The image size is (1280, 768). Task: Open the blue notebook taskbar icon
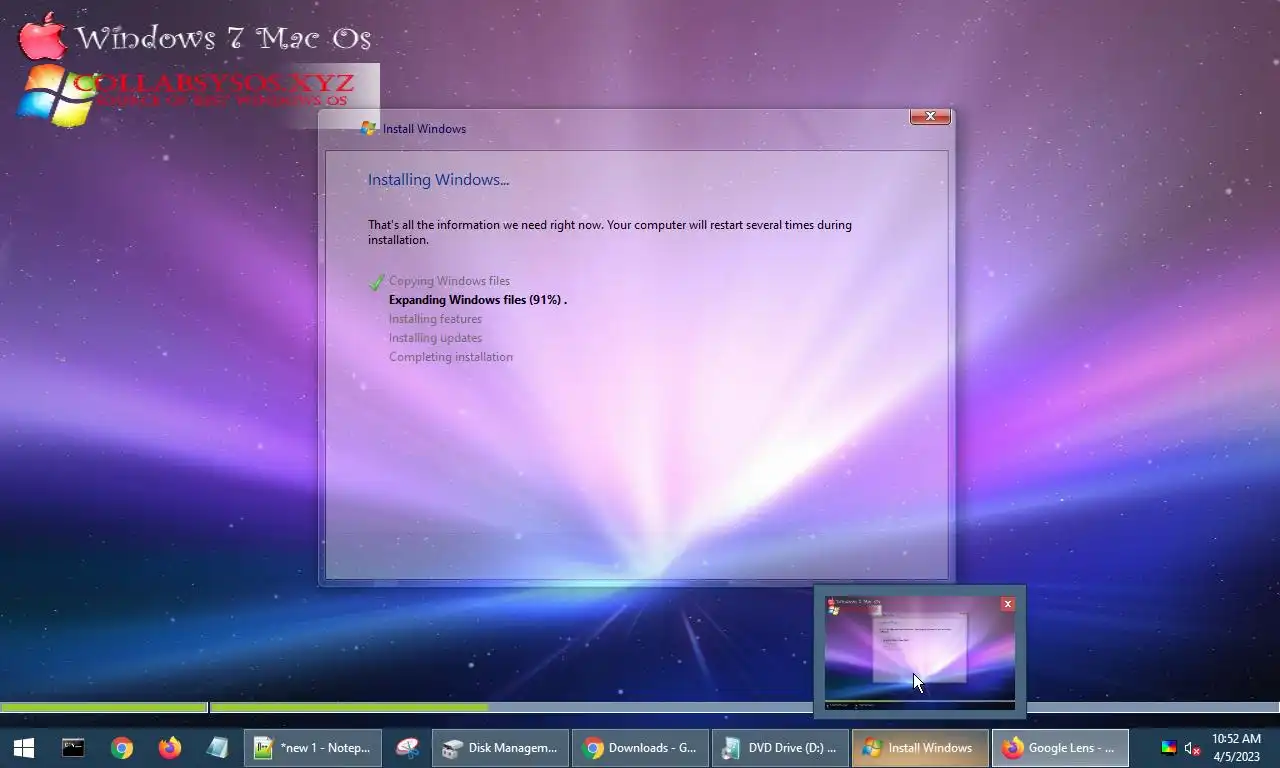click(x=217, y=748)
